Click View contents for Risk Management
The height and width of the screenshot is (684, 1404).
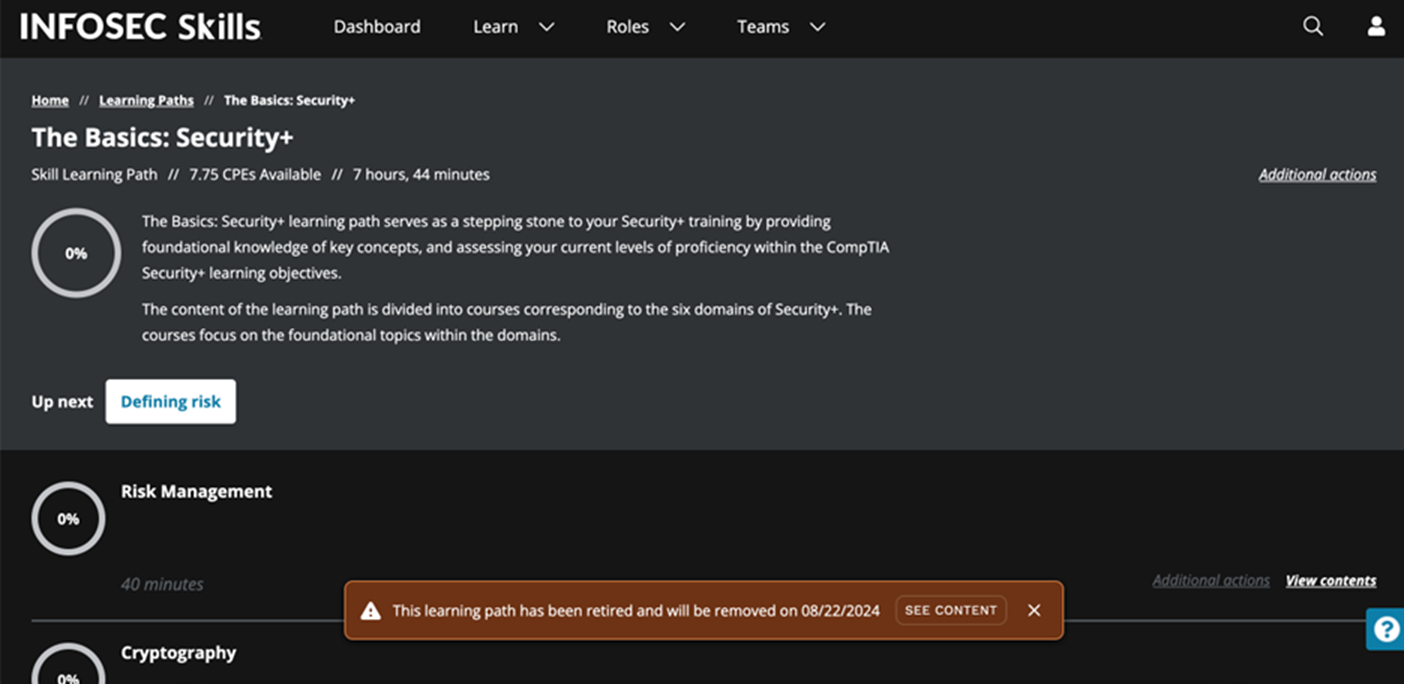(x=1330, y=580)
